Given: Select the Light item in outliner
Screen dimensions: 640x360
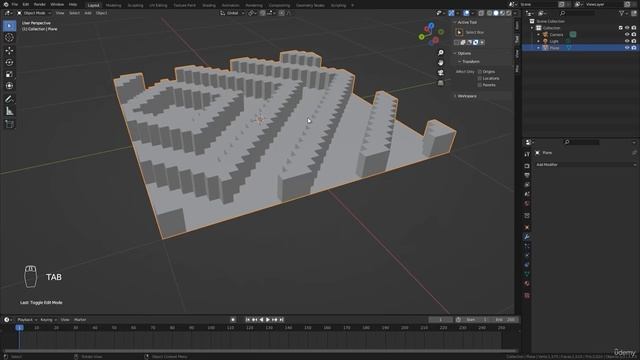Looking at the screenshot, I should (554, 41).
